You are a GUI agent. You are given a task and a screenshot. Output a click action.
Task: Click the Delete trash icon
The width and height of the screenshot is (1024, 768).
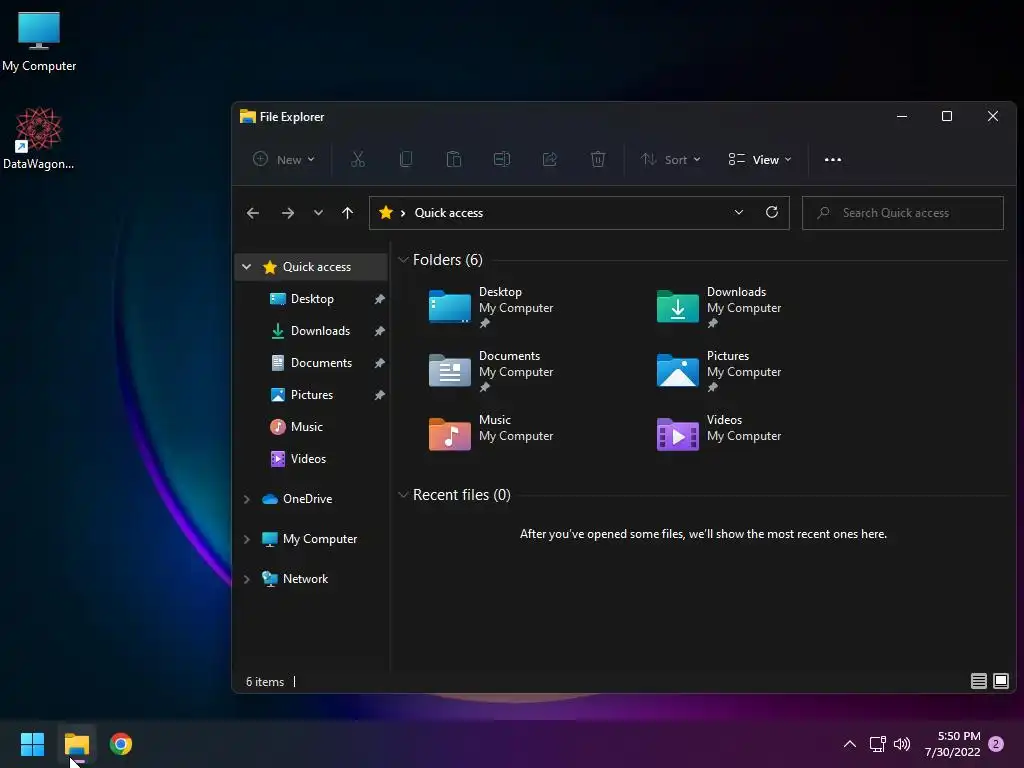(x=598, y=159)
